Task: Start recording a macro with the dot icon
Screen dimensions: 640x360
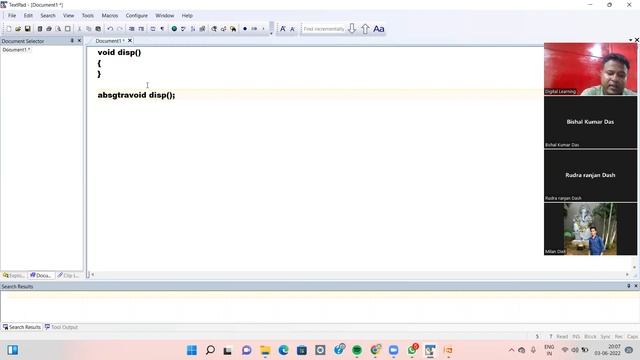Action: coord(245,29)
